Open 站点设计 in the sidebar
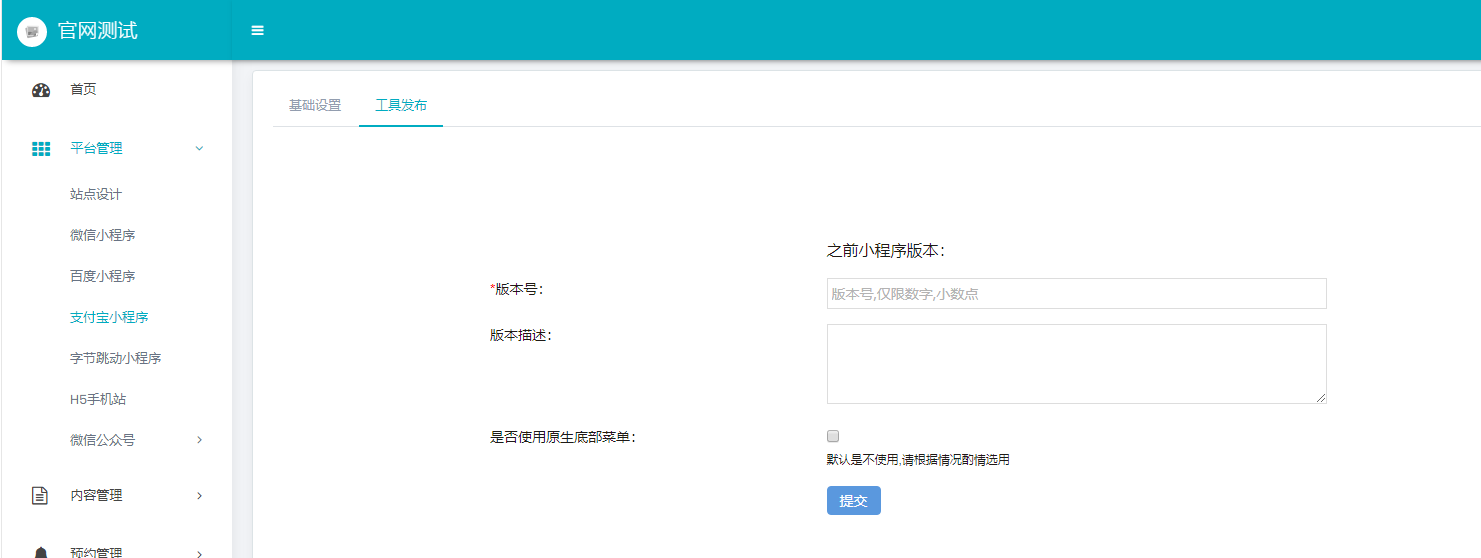Viewport: 1481px width, 558px height. (x=96, y=195)
